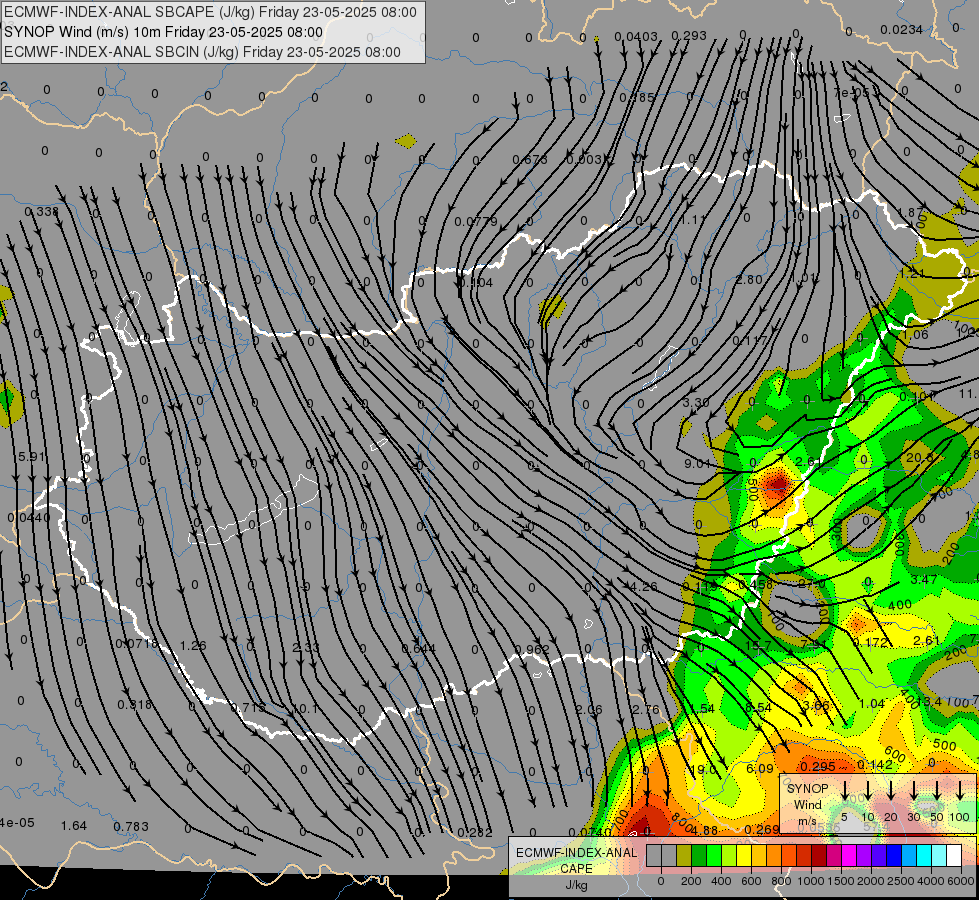Click the map value 0.338
Image resolution: width=979 pixels, height=900 pixels.
click(x=41, y=212)
